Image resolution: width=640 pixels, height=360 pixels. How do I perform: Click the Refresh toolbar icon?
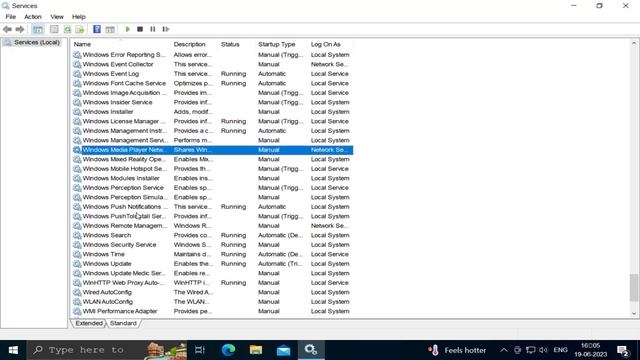(67, 29)
